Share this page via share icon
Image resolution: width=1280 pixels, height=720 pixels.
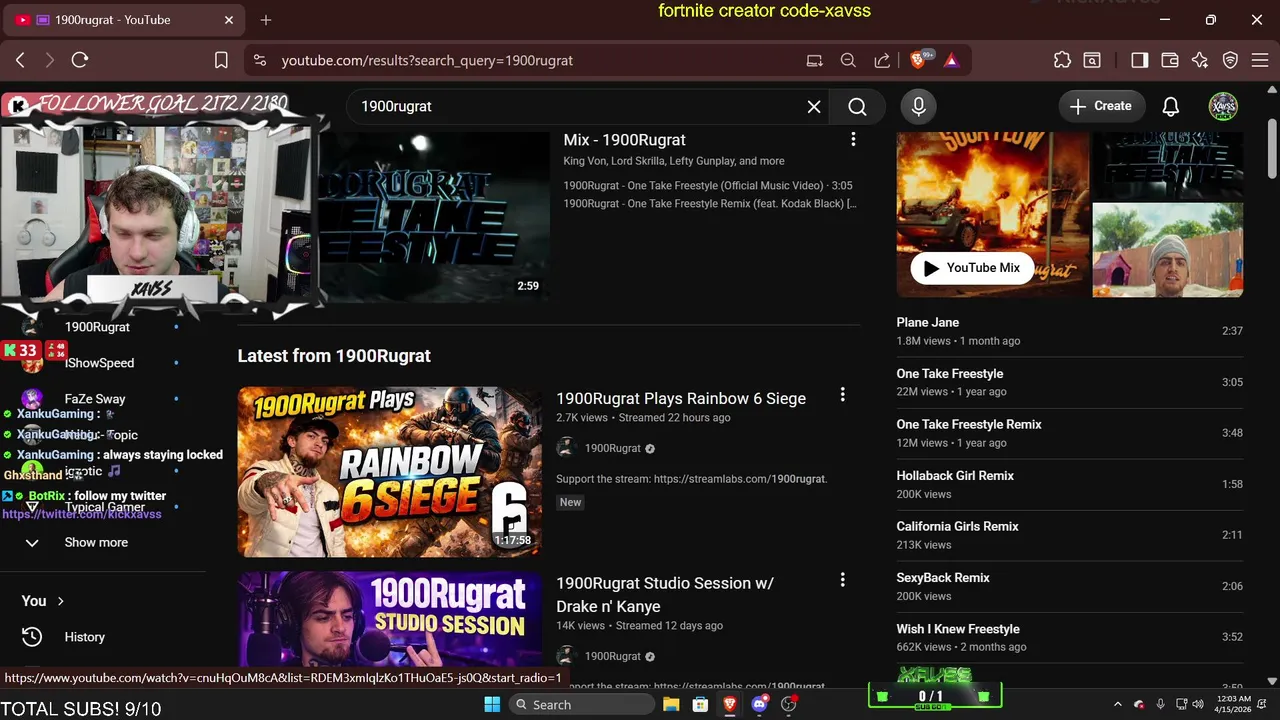point(882,60)
